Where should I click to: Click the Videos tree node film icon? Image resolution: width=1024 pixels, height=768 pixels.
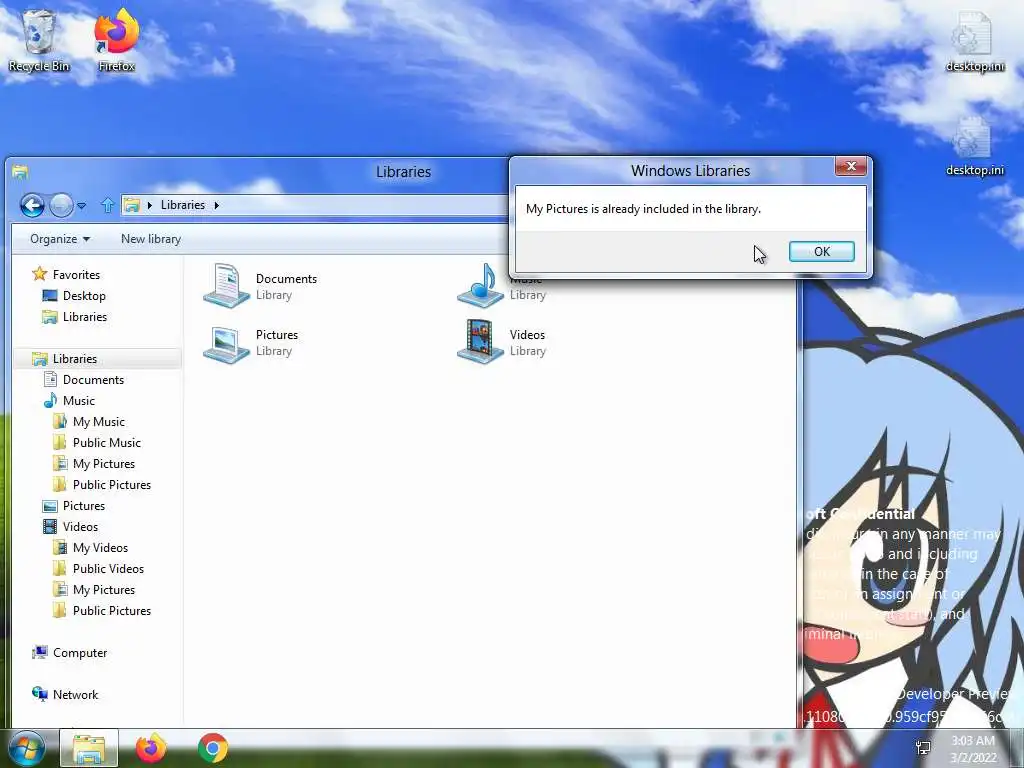50,526
